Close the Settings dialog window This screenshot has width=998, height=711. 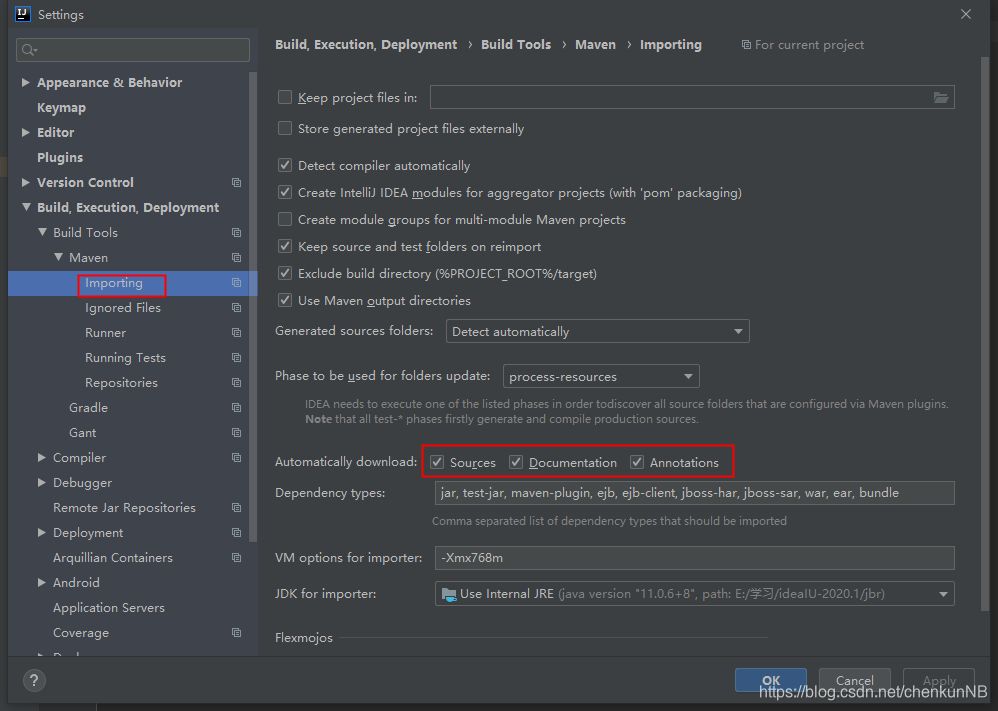pyautogui.click(x=966, y=14)
